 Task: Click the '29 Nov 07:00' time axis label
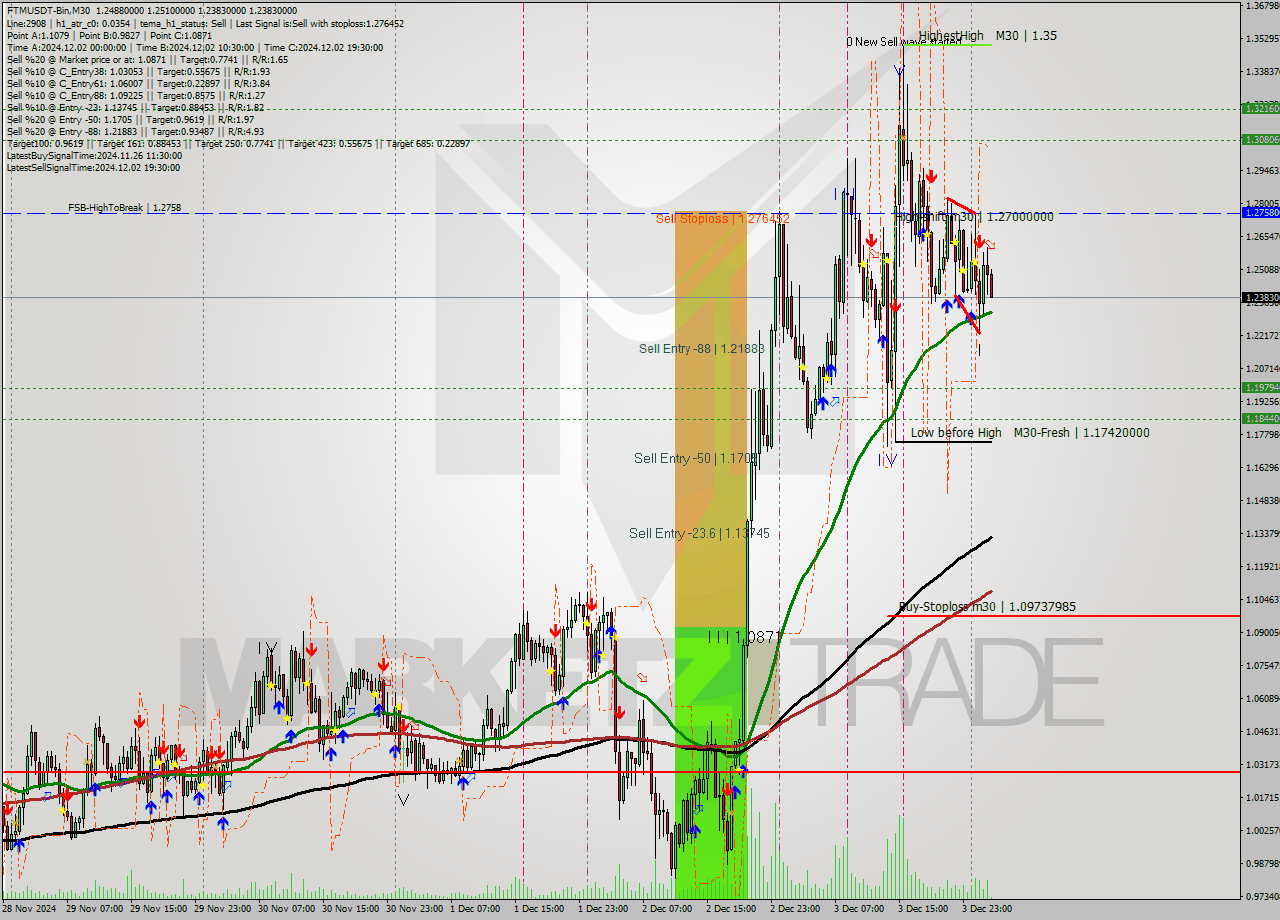pos(95,909)
